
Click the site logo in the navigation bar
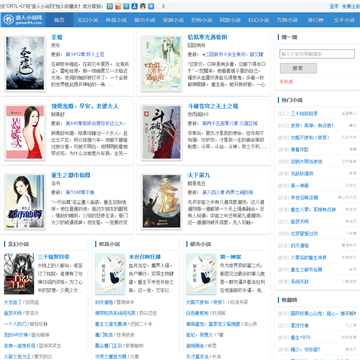[x=23, y=20]
